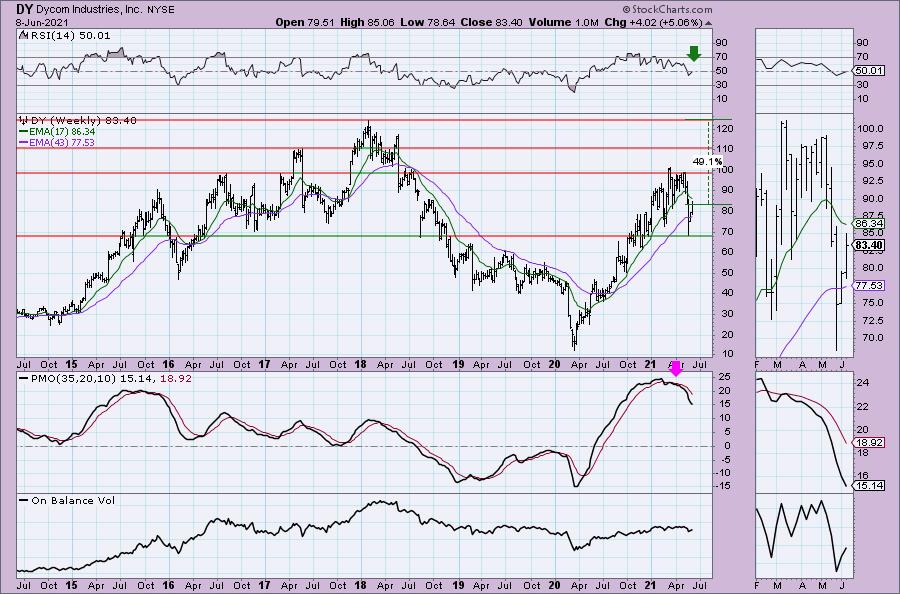This screenshot has height=594, width=900.
Task: Click the 77.53 EMA value tag in thumbnail
Action: (869, 285)
